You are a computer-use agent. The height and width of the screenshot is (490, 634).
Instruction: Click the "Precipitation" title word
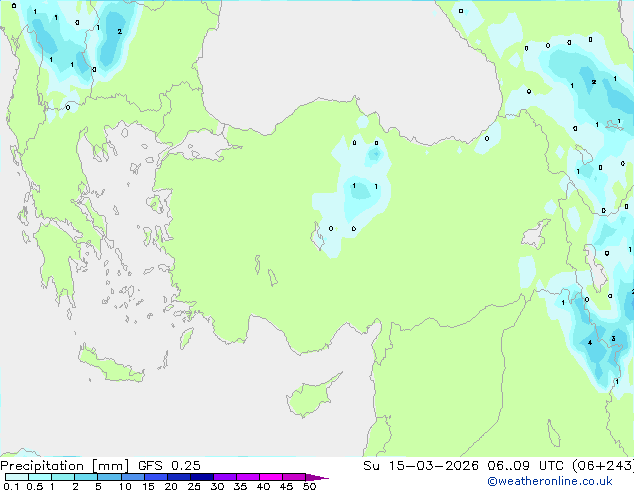[42, 466]
